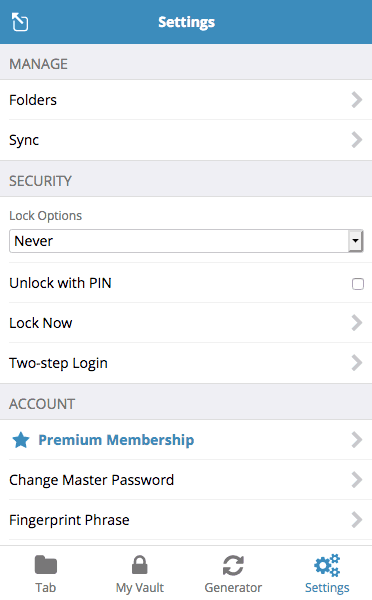Open the Sync settings

point(186,140)
